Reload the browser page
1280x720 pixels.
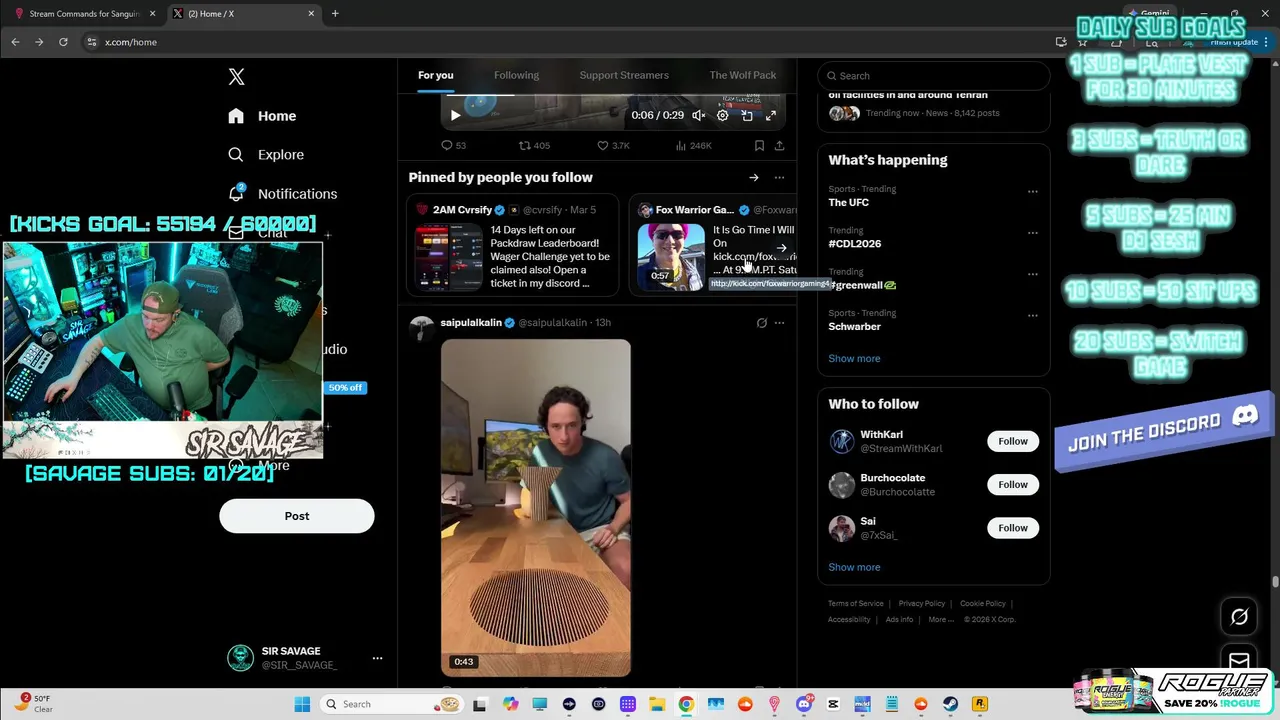[x=63, y=42]
